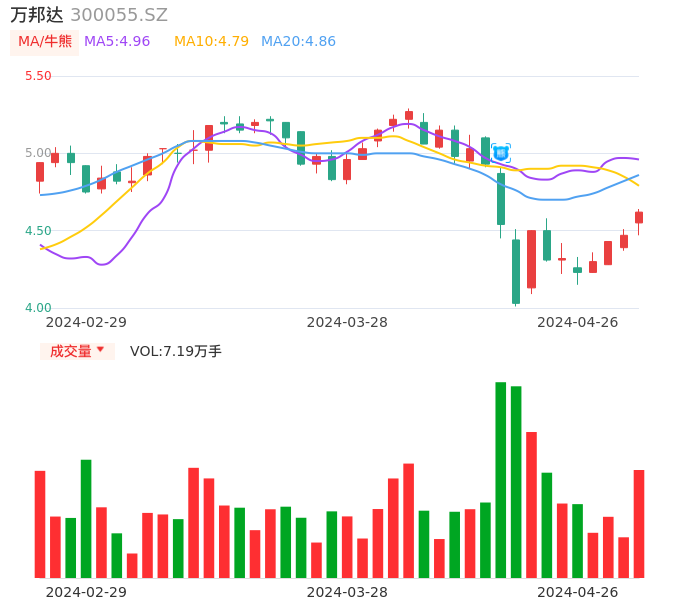Click the 2024-02-29 date label under candlestick chart
The height and width of the screenshot is (606, 686).
pos(86,322)
